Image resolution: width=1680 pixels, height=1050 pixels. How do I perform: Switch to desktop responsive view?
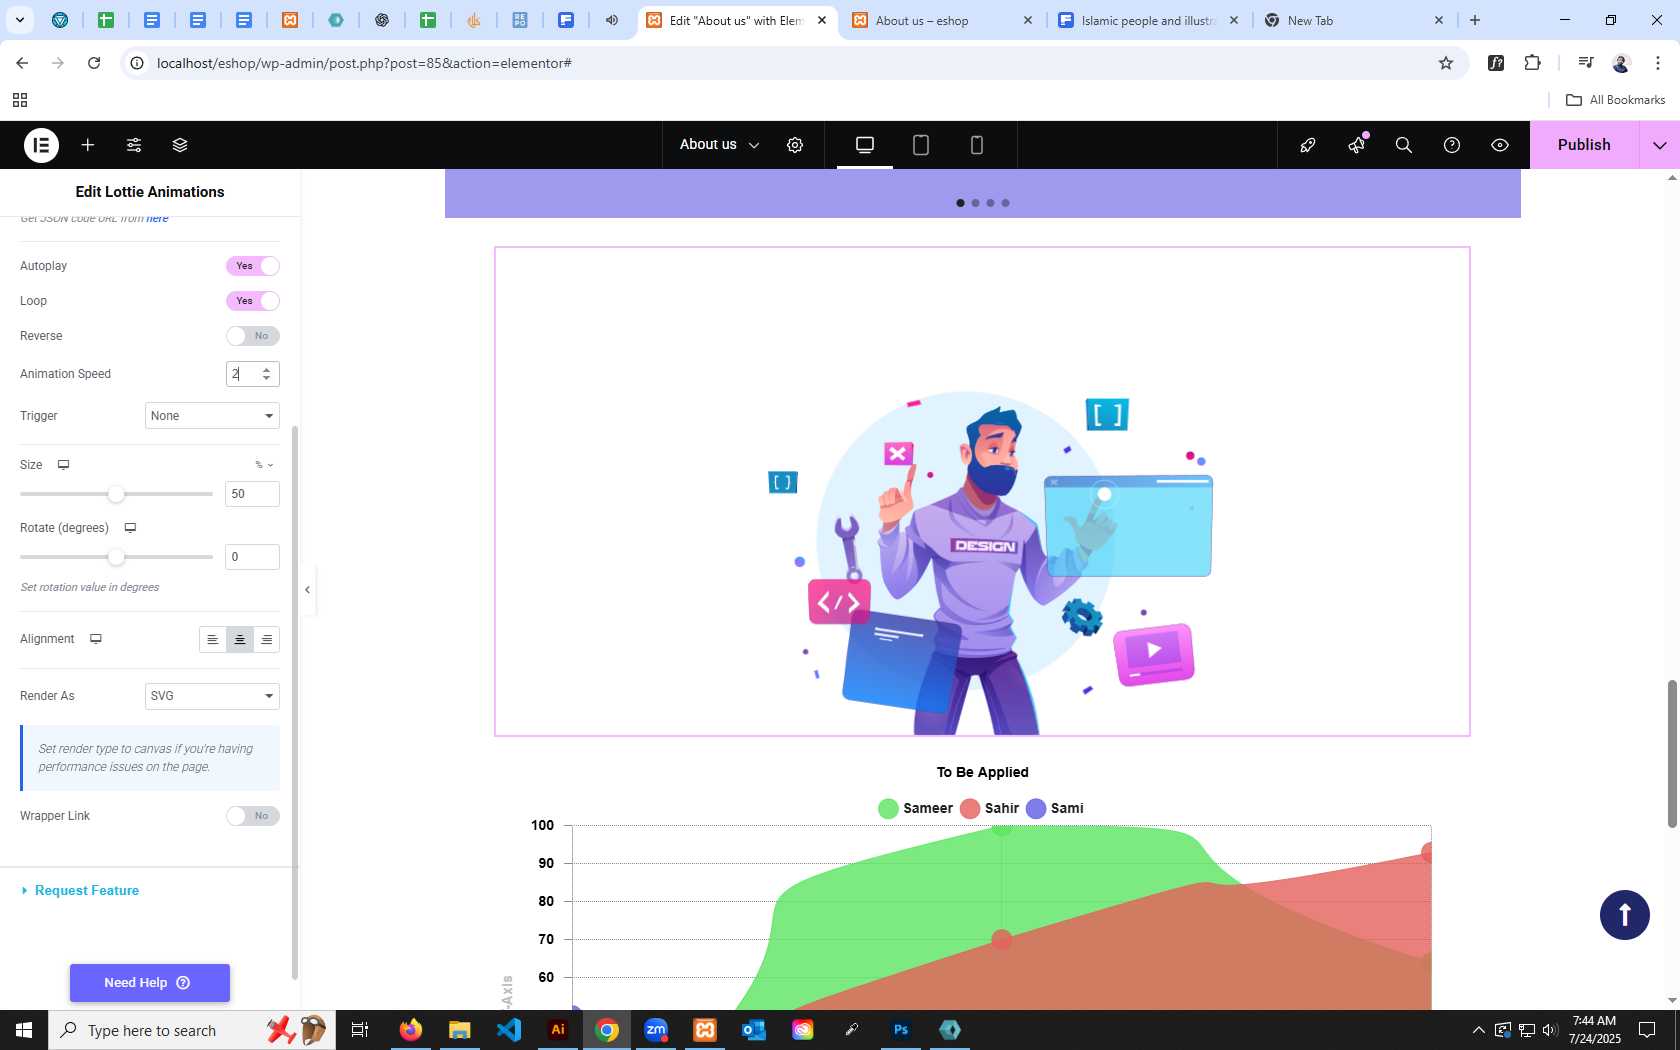coord(865,145)
